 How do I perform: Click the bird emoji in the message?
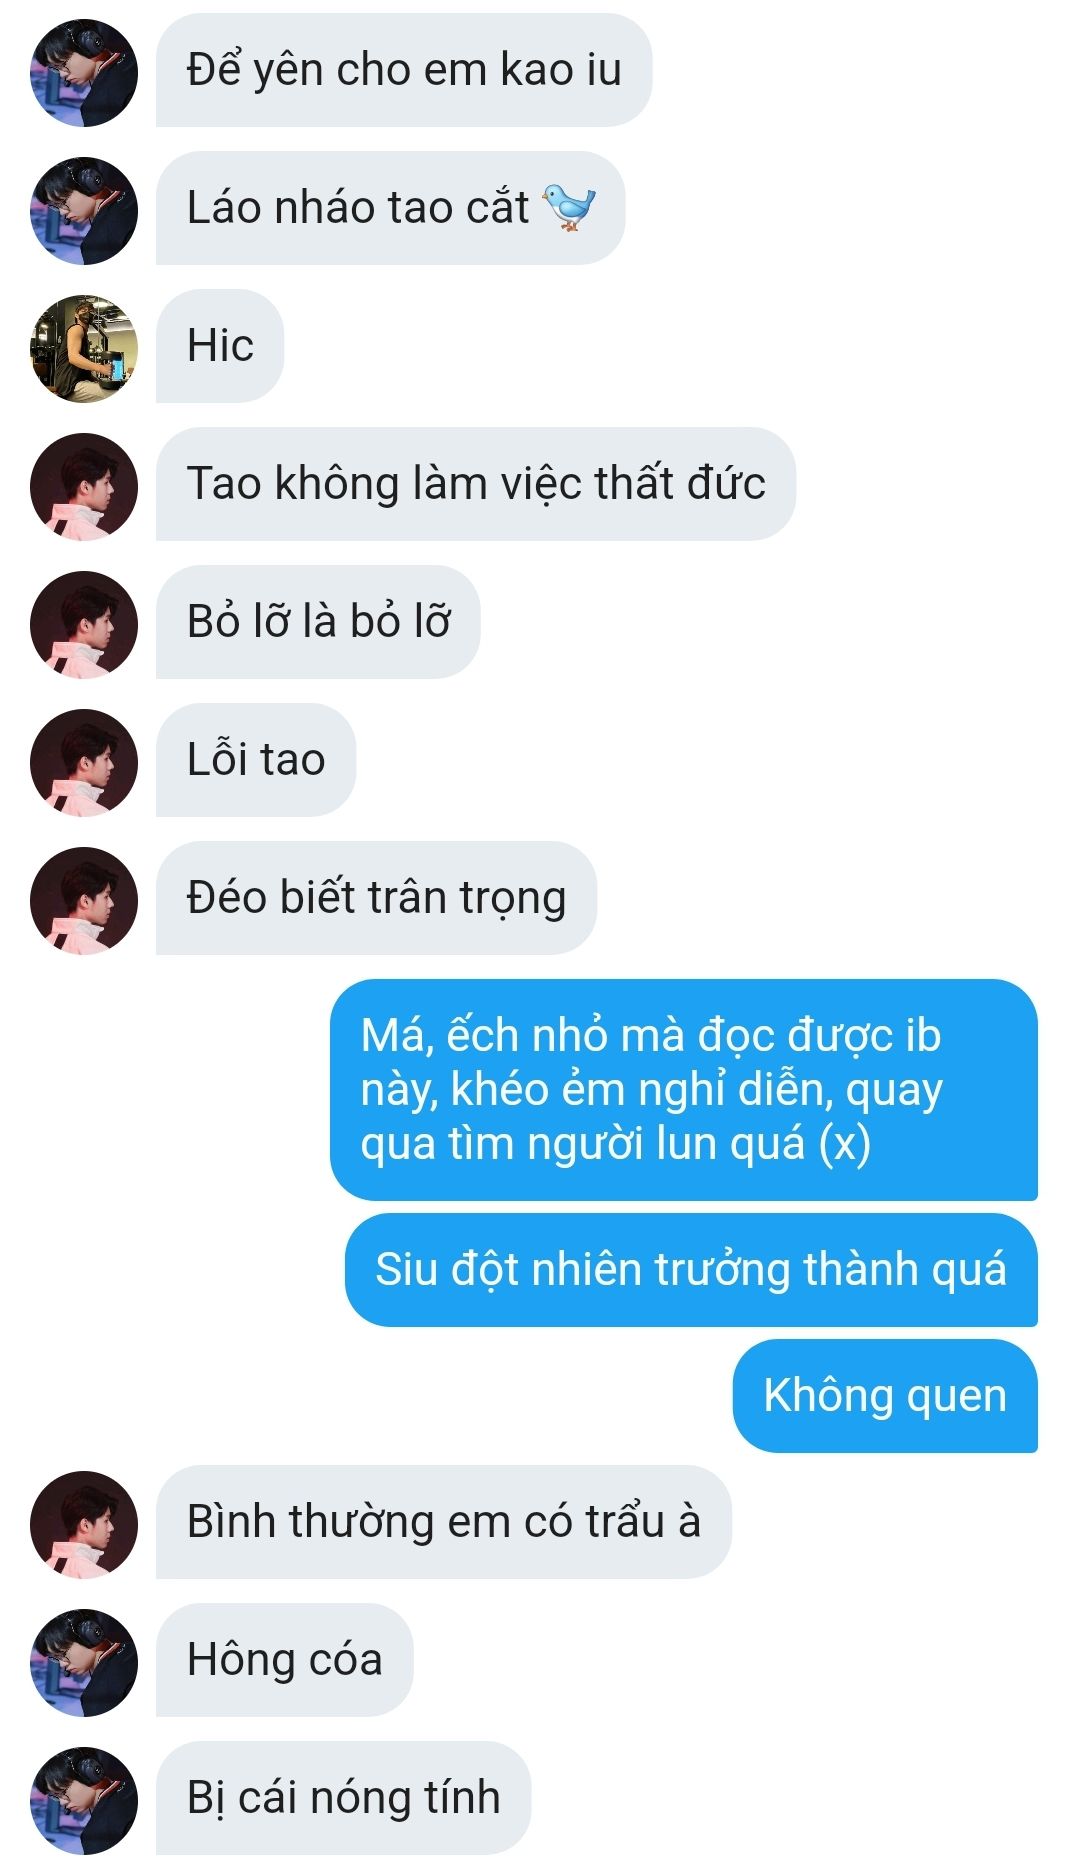coord(569,208)
